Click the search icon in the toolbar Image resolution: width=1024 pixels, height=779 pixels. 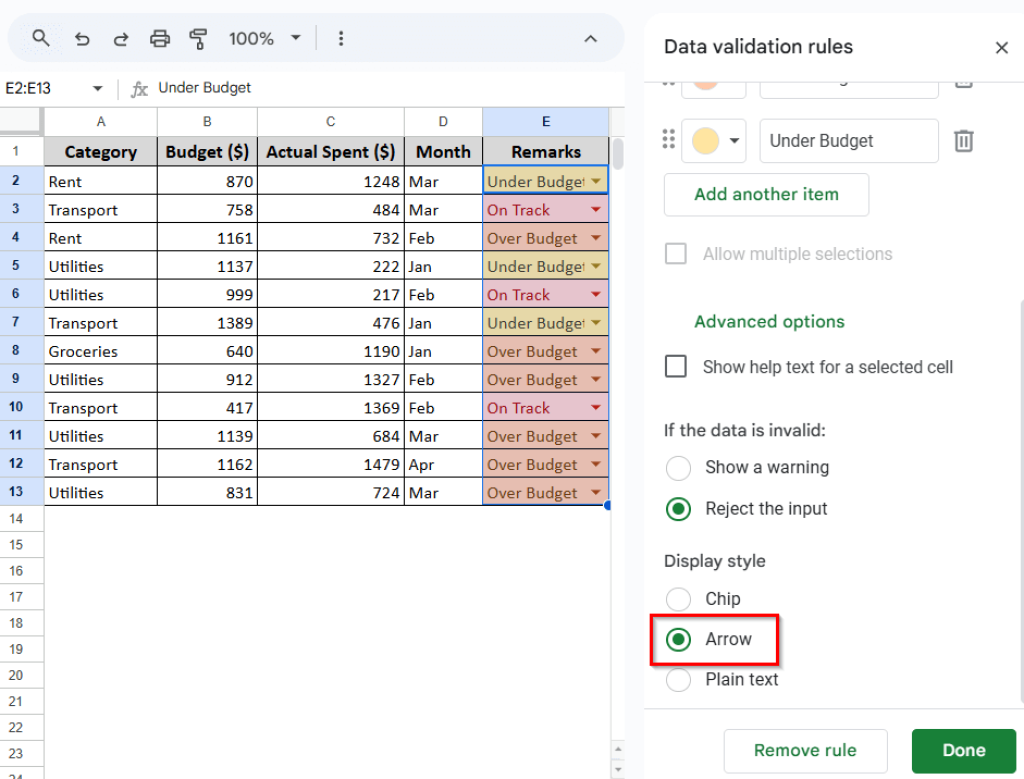click(x=40, y=38)
